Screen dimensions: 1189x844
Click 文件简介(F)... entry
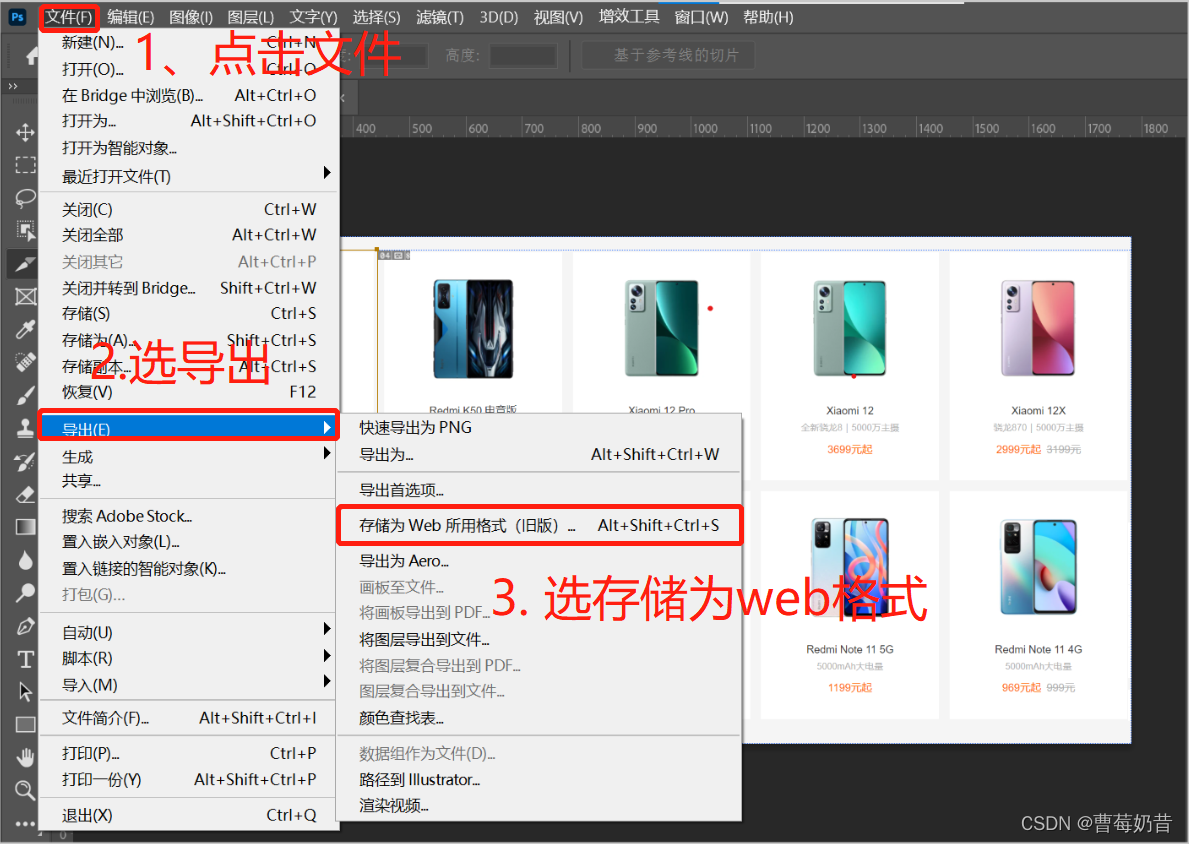188,718
